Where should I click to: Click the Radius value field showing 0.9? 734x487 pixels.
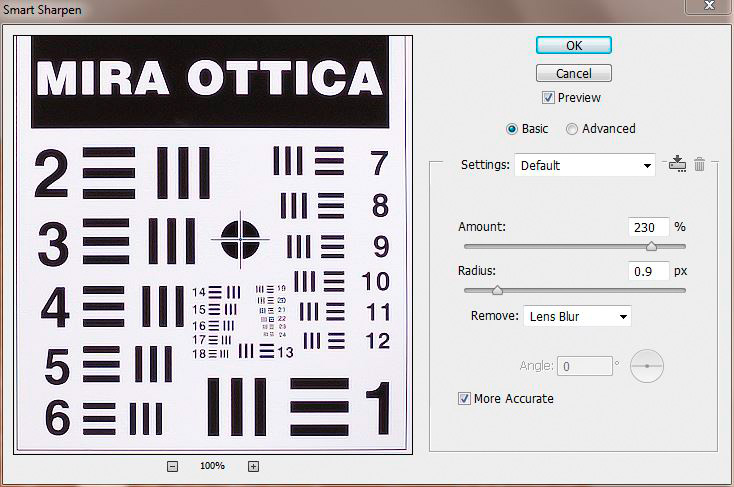pyautogui.click(x=649, y=271)
